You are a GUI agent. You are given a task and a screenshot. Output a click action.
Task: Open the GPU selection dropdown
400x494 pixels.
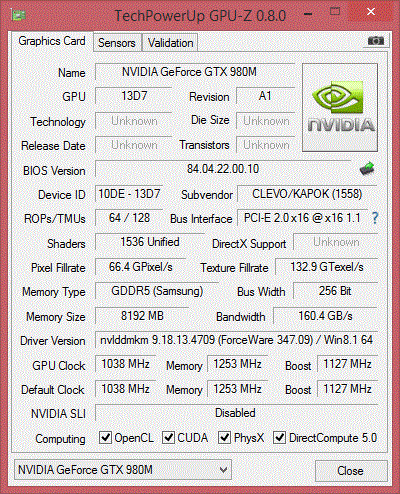pyautogui.click(x=123, y=470)
